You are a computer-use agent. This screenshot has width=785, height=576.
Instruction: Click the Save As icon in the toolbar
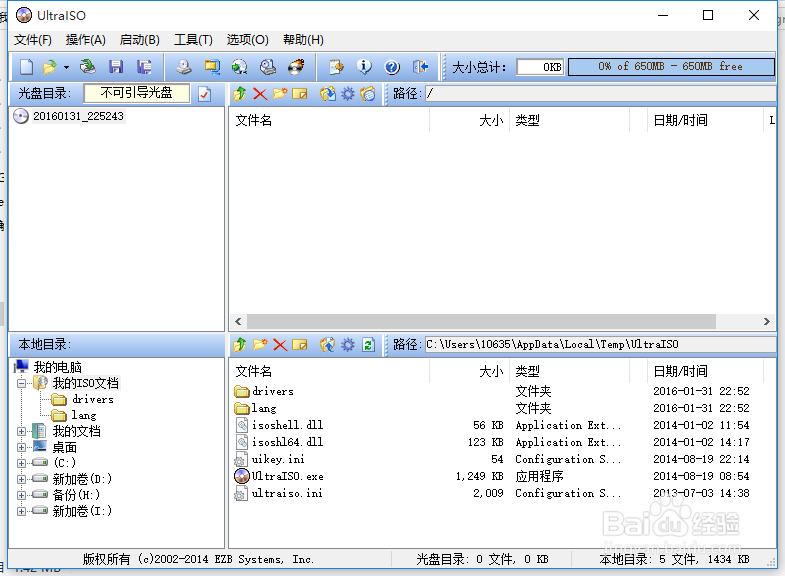pos(144,67)
